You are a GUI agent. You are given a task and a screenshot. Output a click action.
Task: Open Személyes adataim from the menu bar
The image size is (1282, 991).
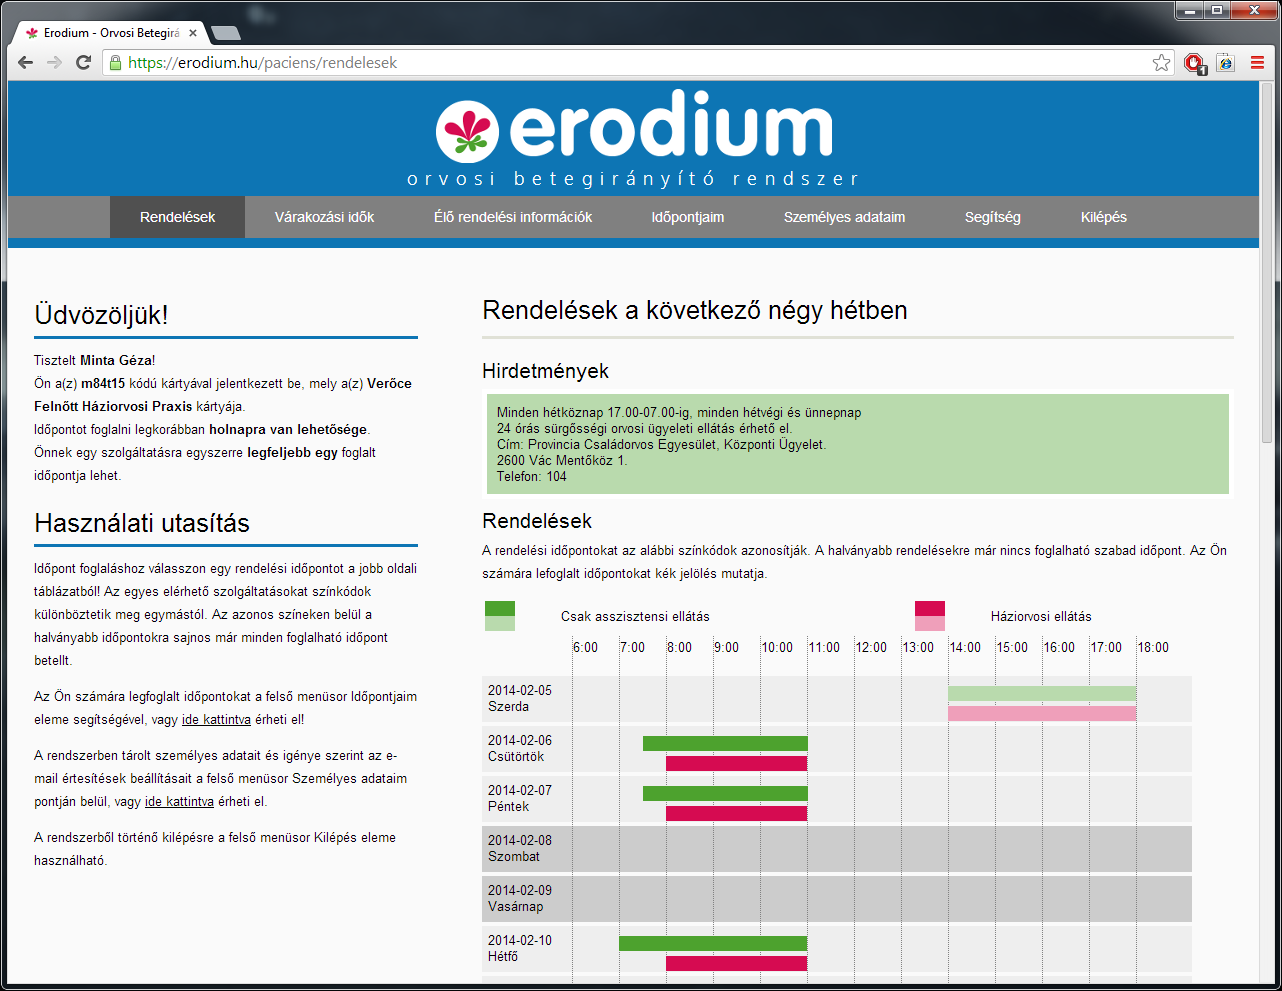[x=844, y=217]
